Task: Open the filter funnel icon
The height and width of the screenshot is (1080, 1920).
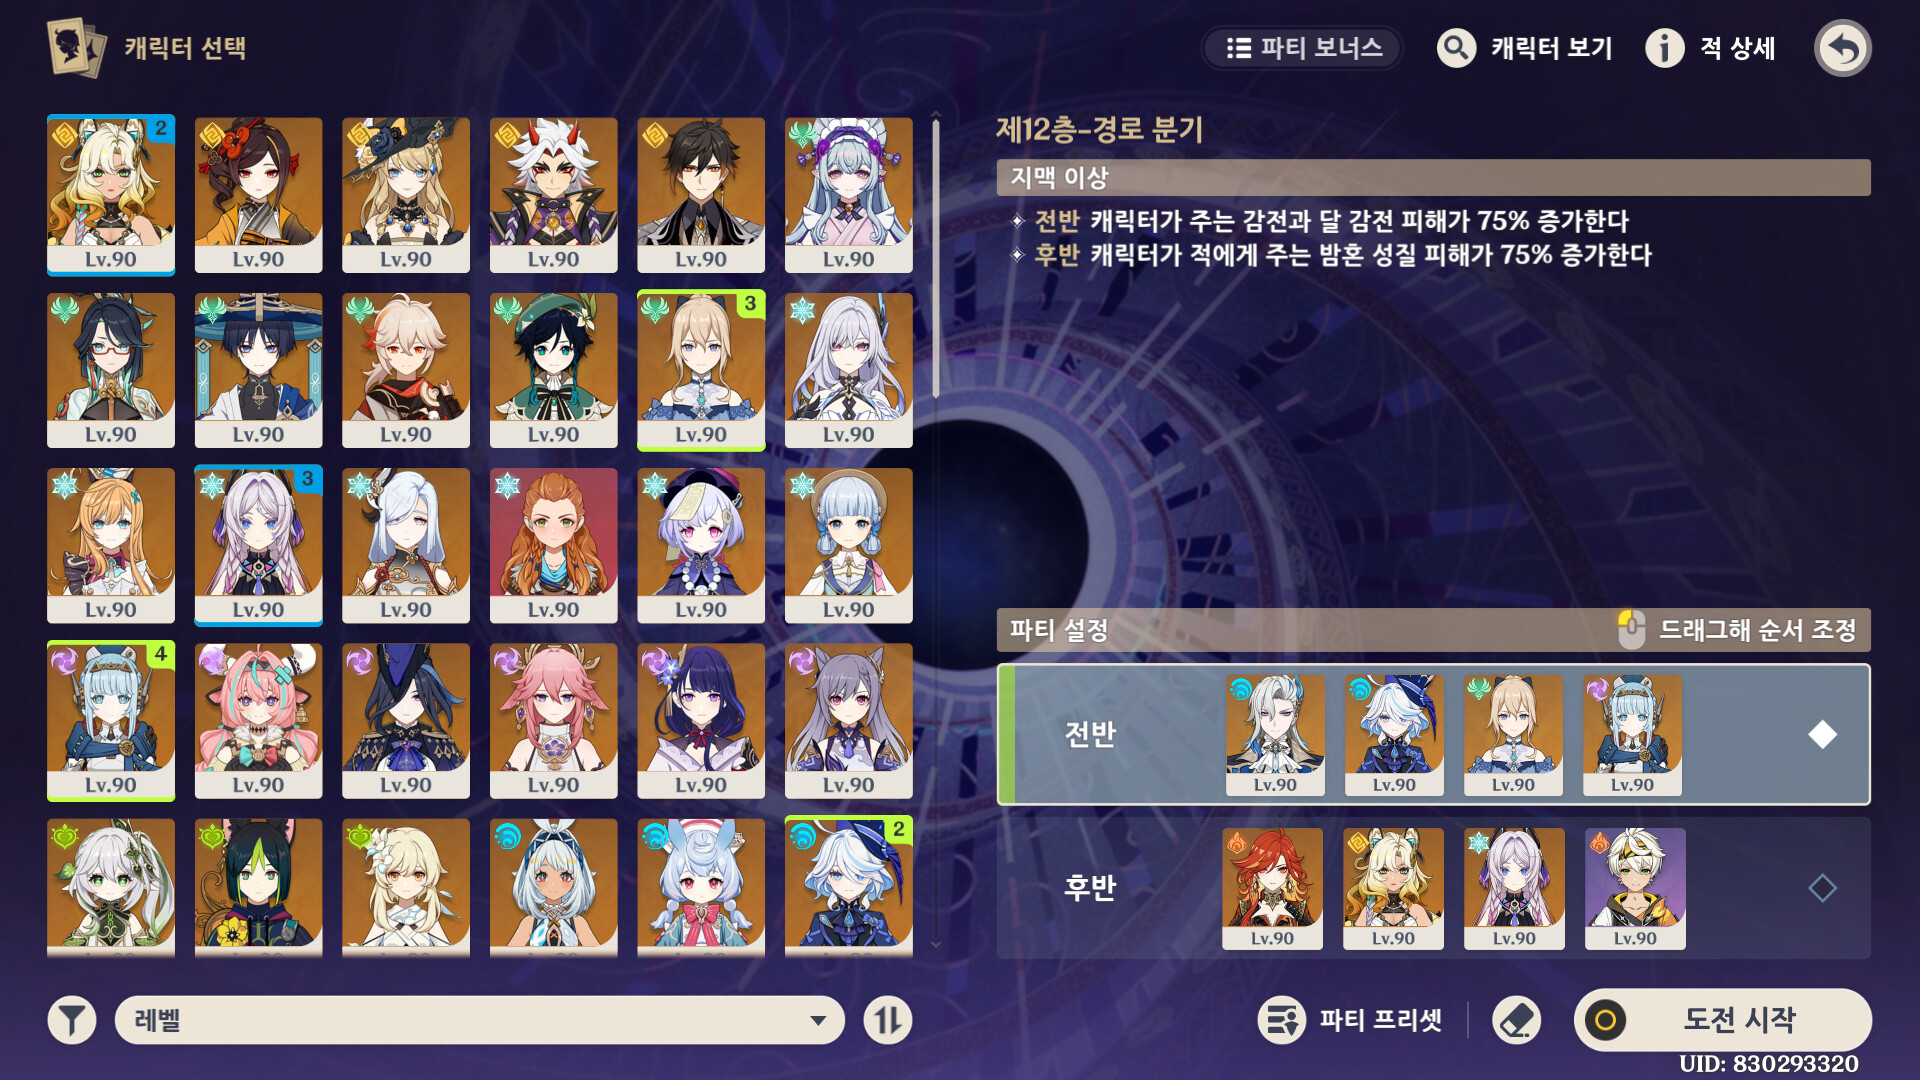Action: [72, 1020]
